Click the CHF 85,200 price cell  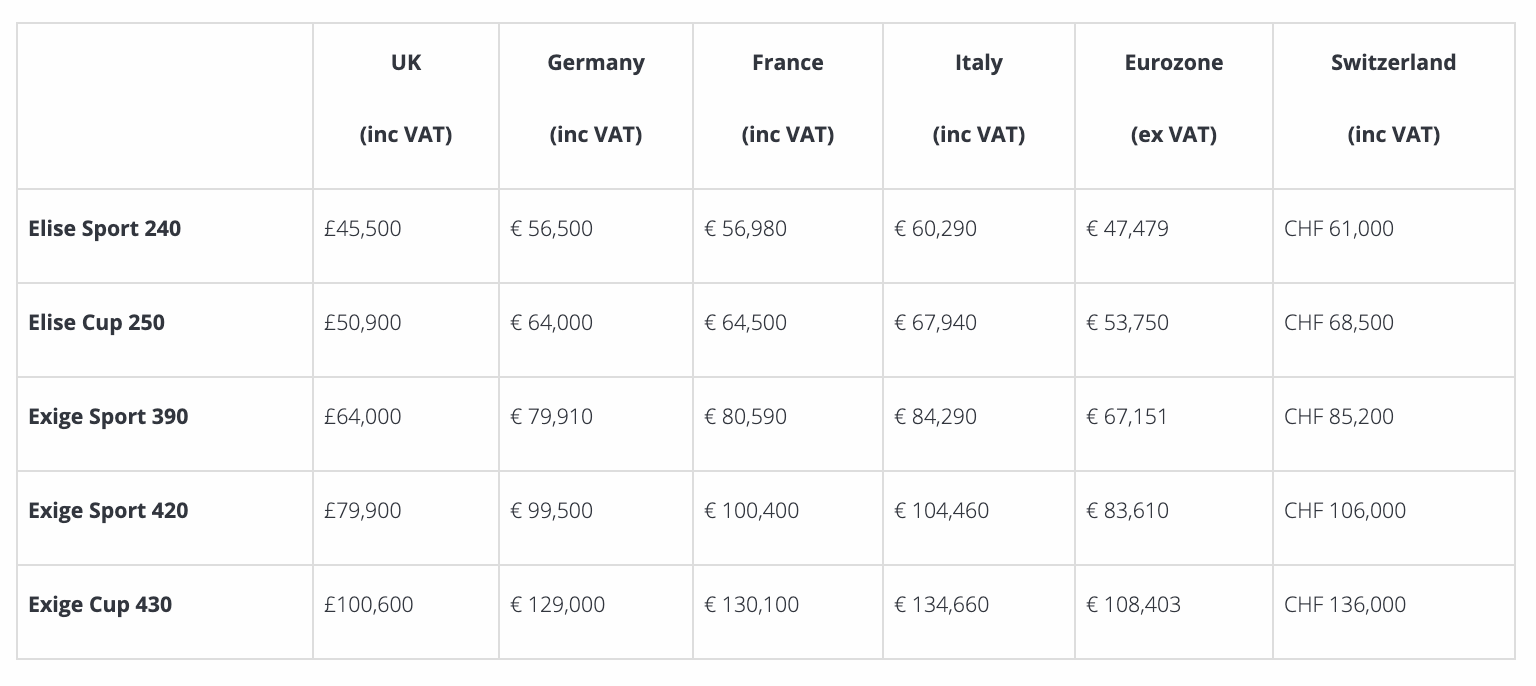click(x=1338, y=417)
